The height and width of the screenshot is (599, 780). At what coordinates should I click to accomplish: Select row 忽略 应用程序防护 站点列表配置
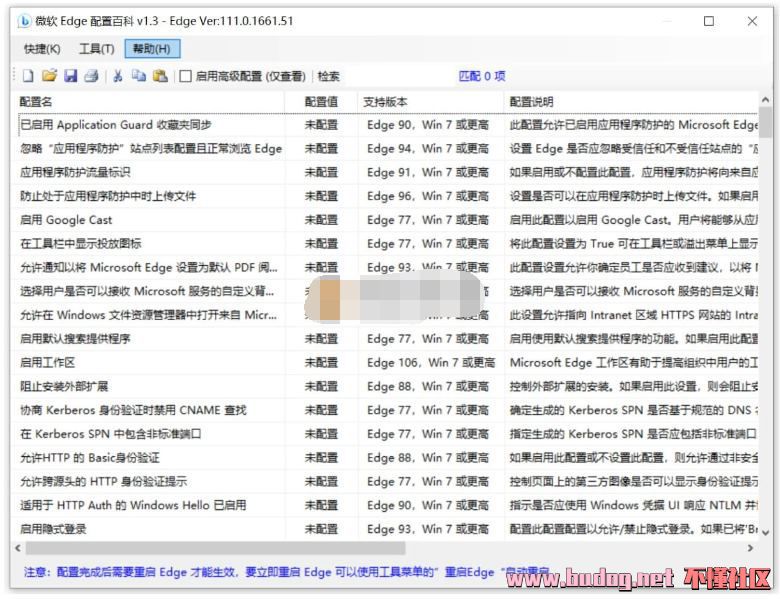pos(386,149)
